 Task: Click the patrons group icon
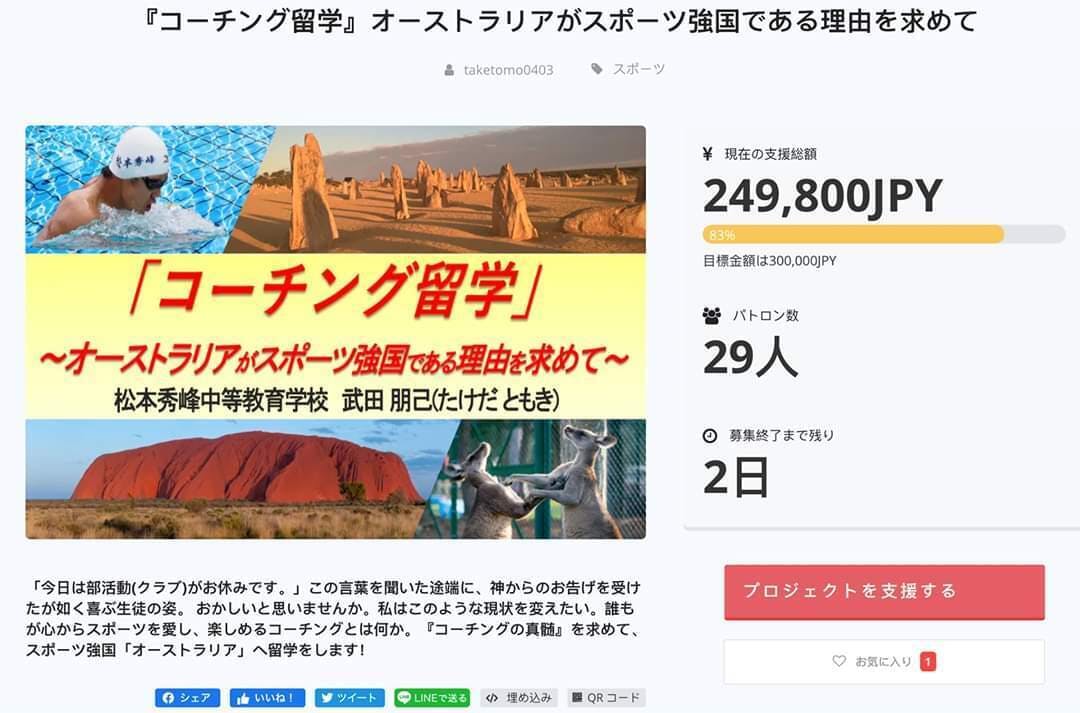click(x=711, y=315)
